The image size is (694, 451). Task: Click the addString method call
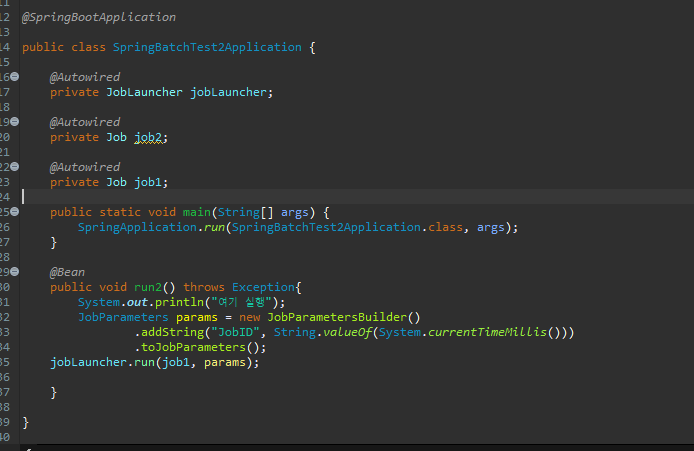(172, 332)
